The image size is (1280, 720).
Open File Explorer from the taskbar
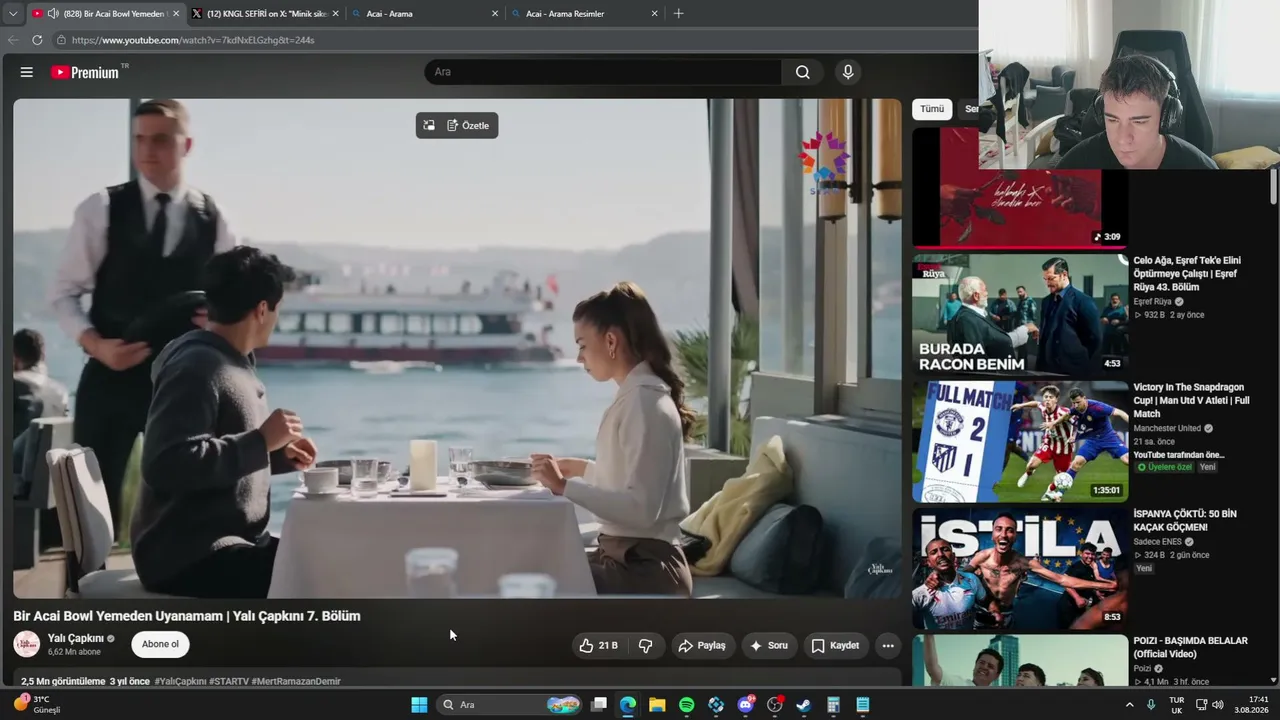pyautogui.click(x=657, y=705)
